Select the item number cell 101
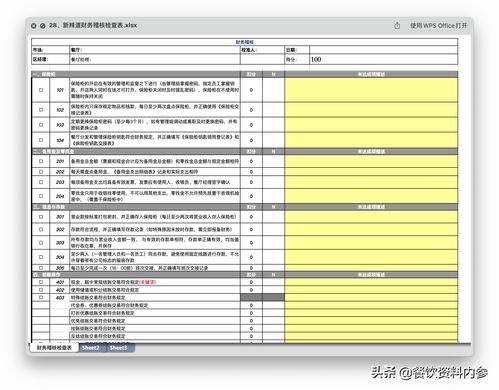This screenshot has height=390, width=499. 60,90
